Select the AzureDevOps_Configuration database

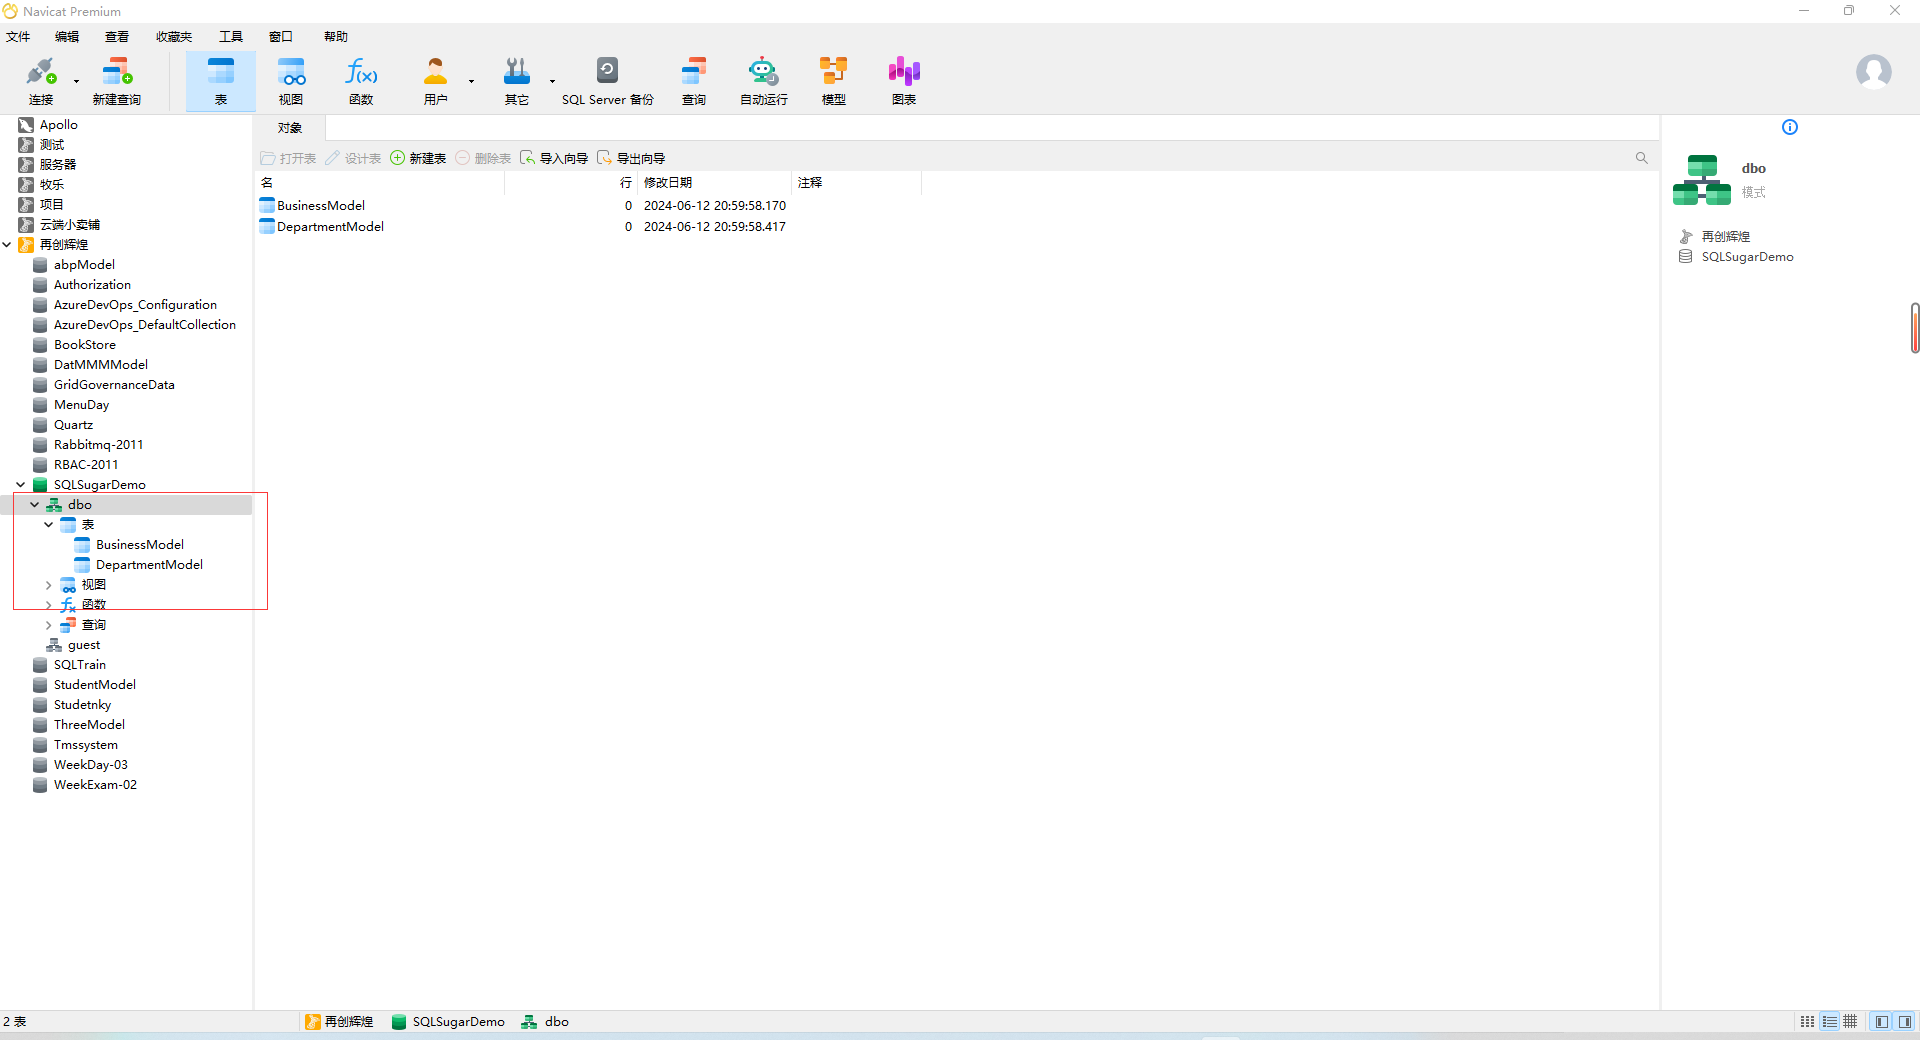(x=135, y=304)
